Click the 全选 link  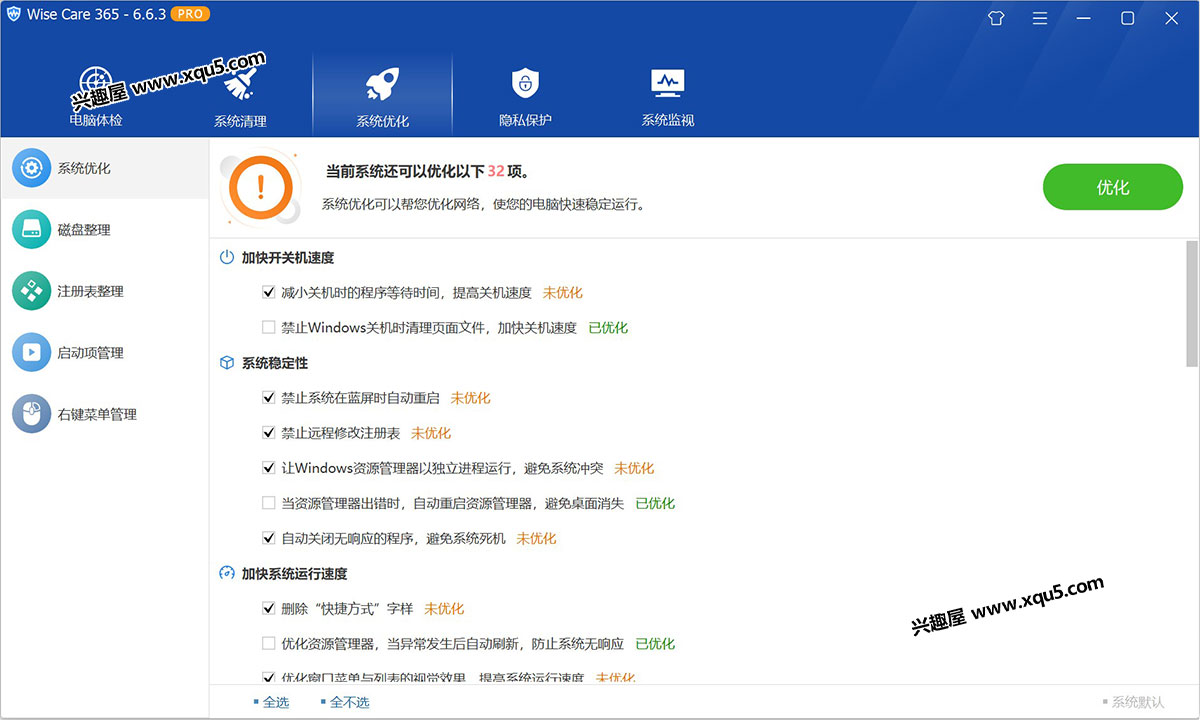275,702
